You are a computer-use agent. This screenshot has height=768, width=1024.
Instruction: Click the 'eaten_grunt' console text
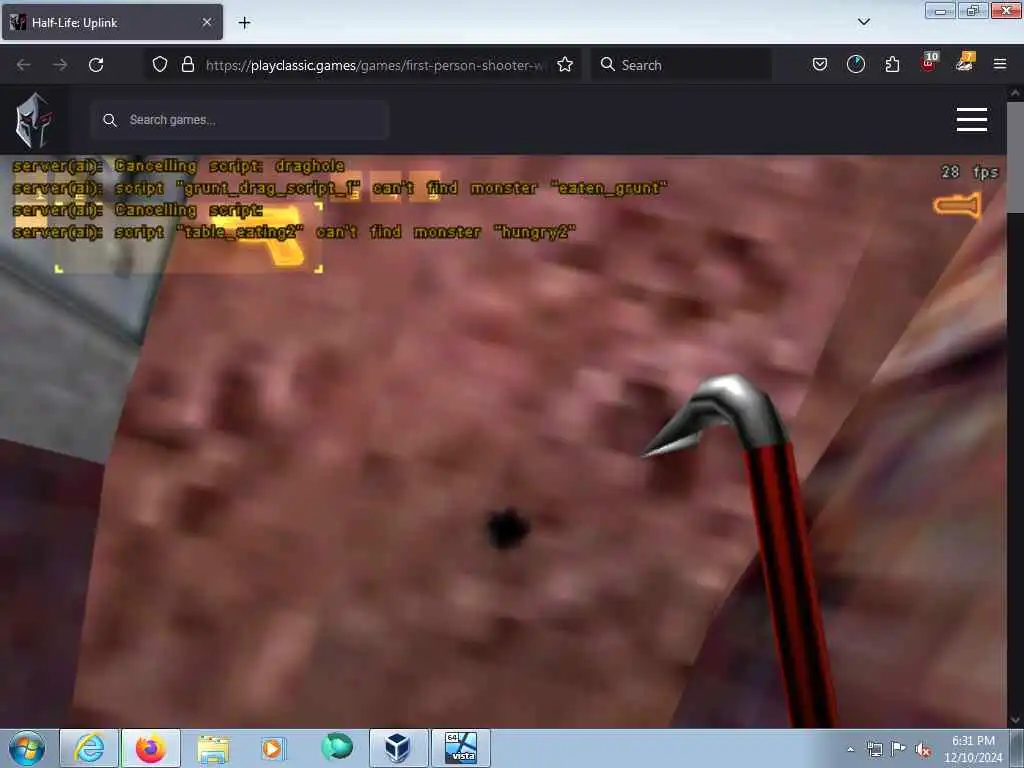(x=609, y=188)
